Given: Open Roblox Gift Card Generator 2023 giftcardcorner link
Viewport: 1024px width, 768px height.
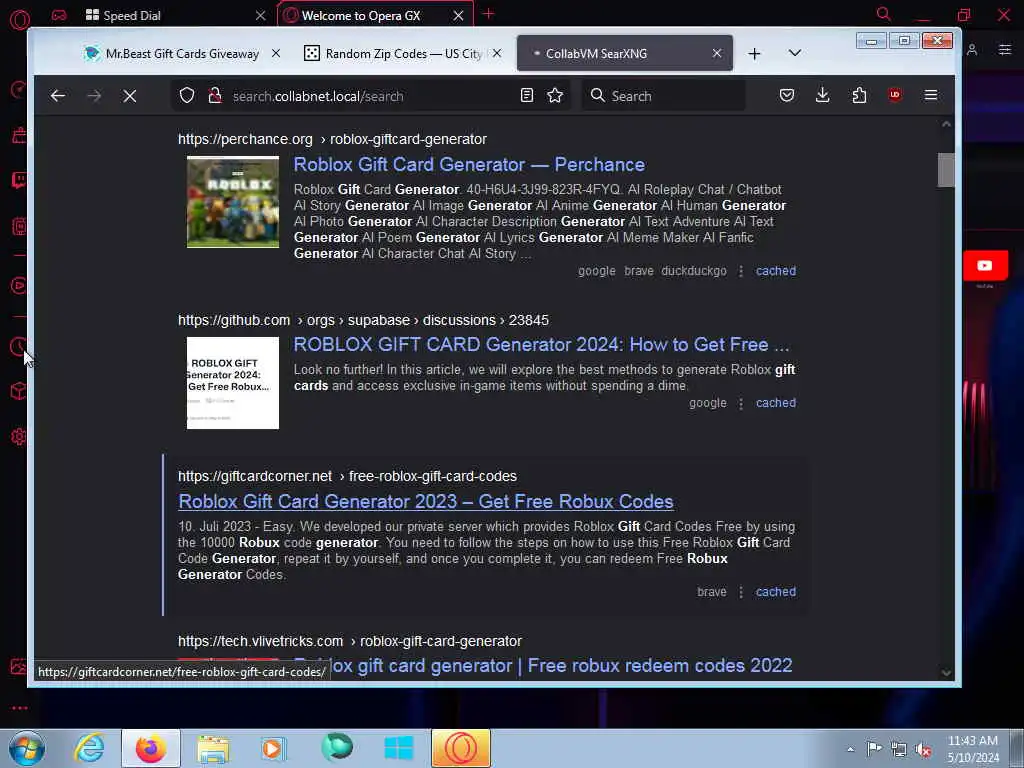Looking at the screenshot, I should click(x=426, y=502).
